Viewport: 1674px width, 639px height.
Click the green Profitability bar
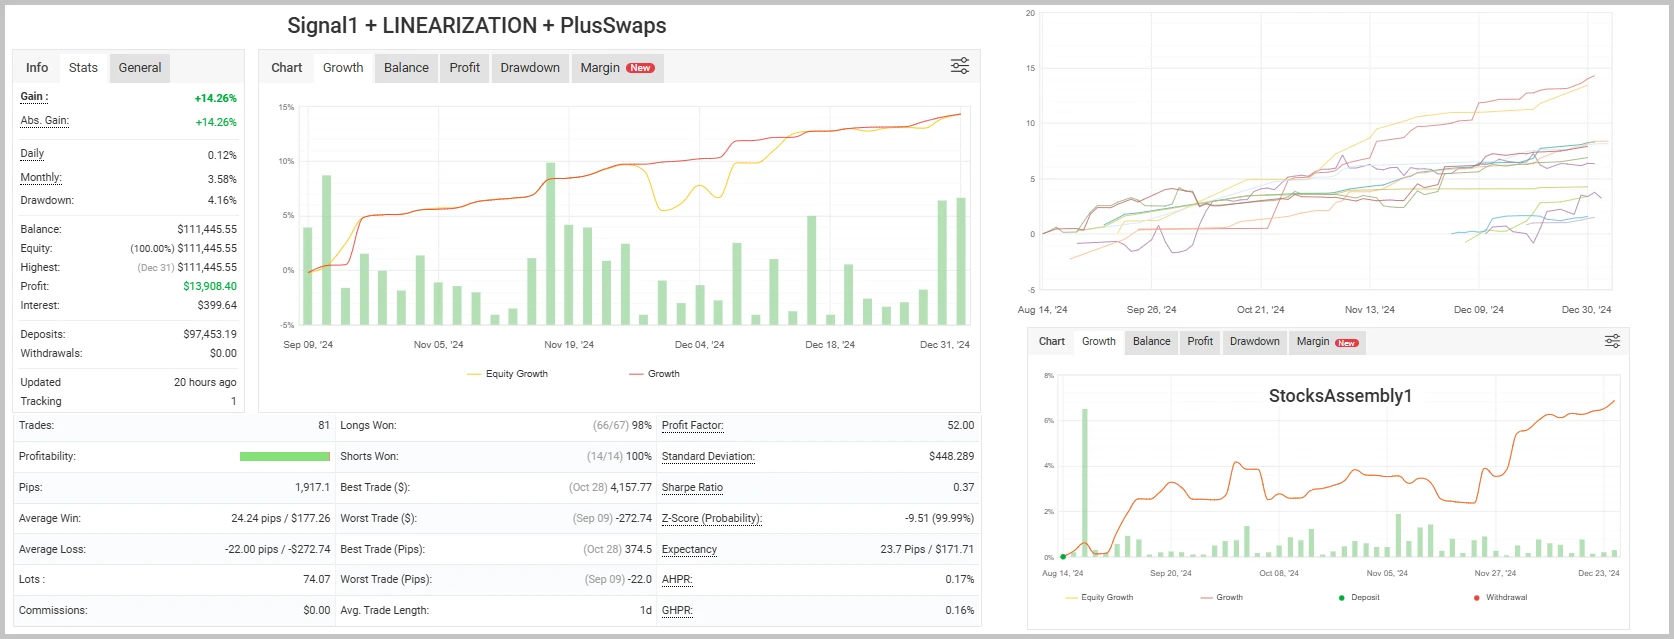(284, 457)
